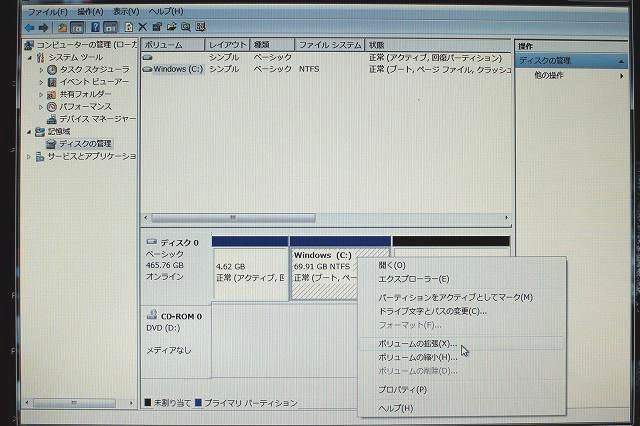Screen dimensions: 640x426
Task: Choose ボリュームの拡張(X)... from context menu
Action: [417, 343]
